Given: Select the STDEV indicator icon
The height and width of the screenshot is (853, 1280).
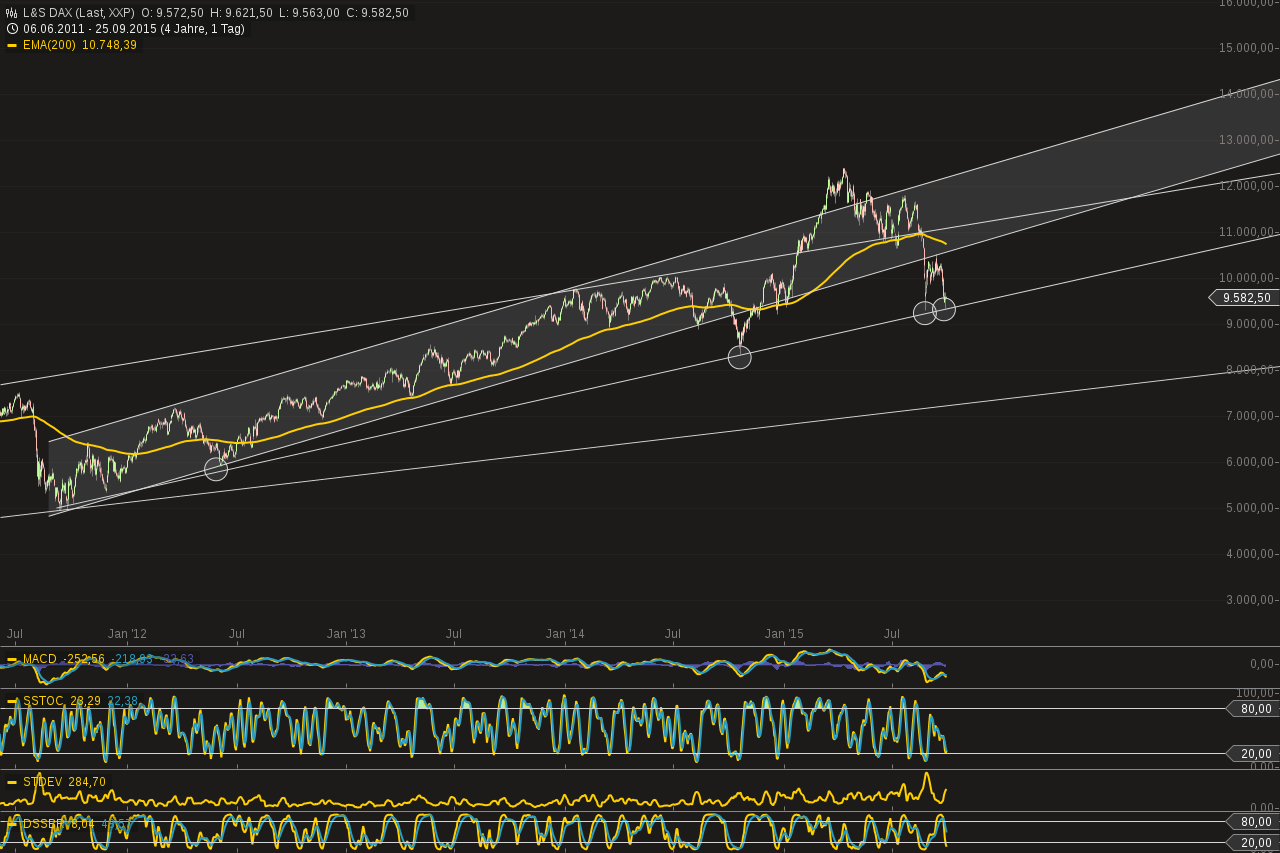Looking at the screenshot, I should 13,781.
